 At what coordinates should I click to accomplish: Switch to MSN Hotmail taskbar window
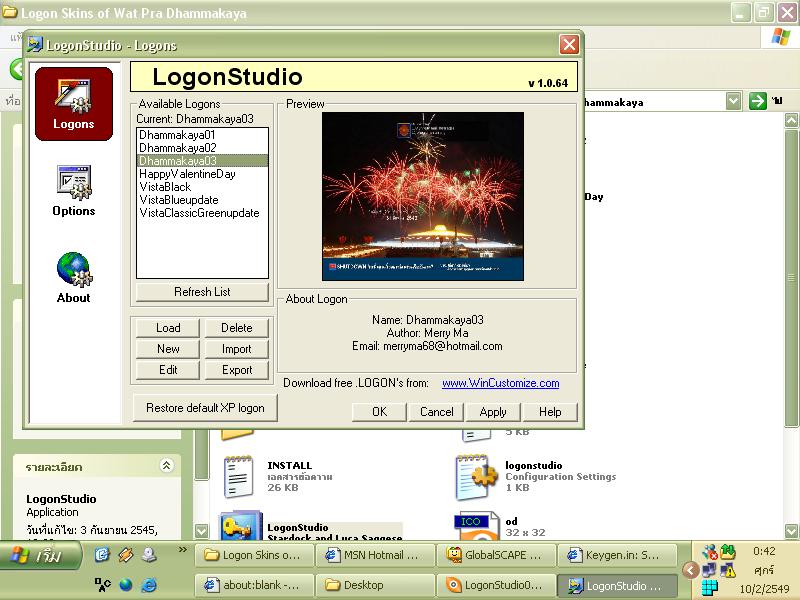click(x=378, y=555)
